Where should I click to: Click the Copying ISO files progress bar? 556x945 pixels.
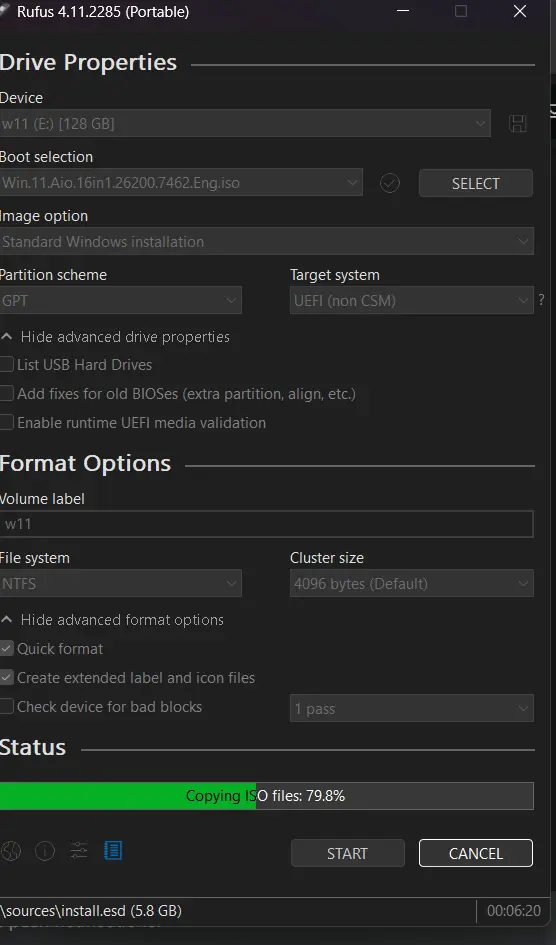click(266, 796)
